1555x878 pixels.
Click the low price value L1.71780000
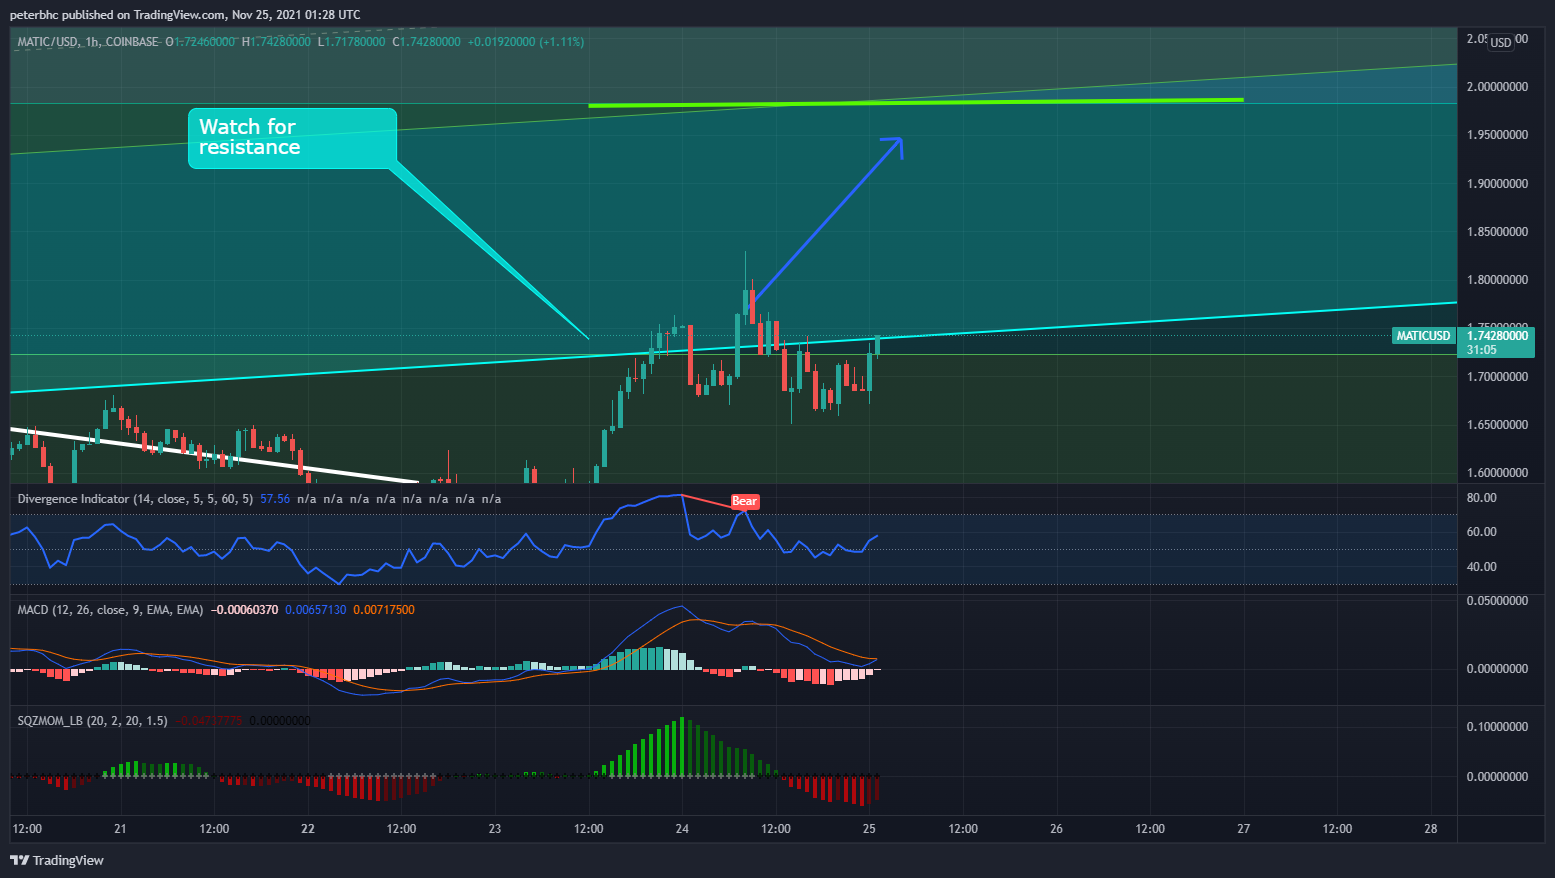(351, 42)
